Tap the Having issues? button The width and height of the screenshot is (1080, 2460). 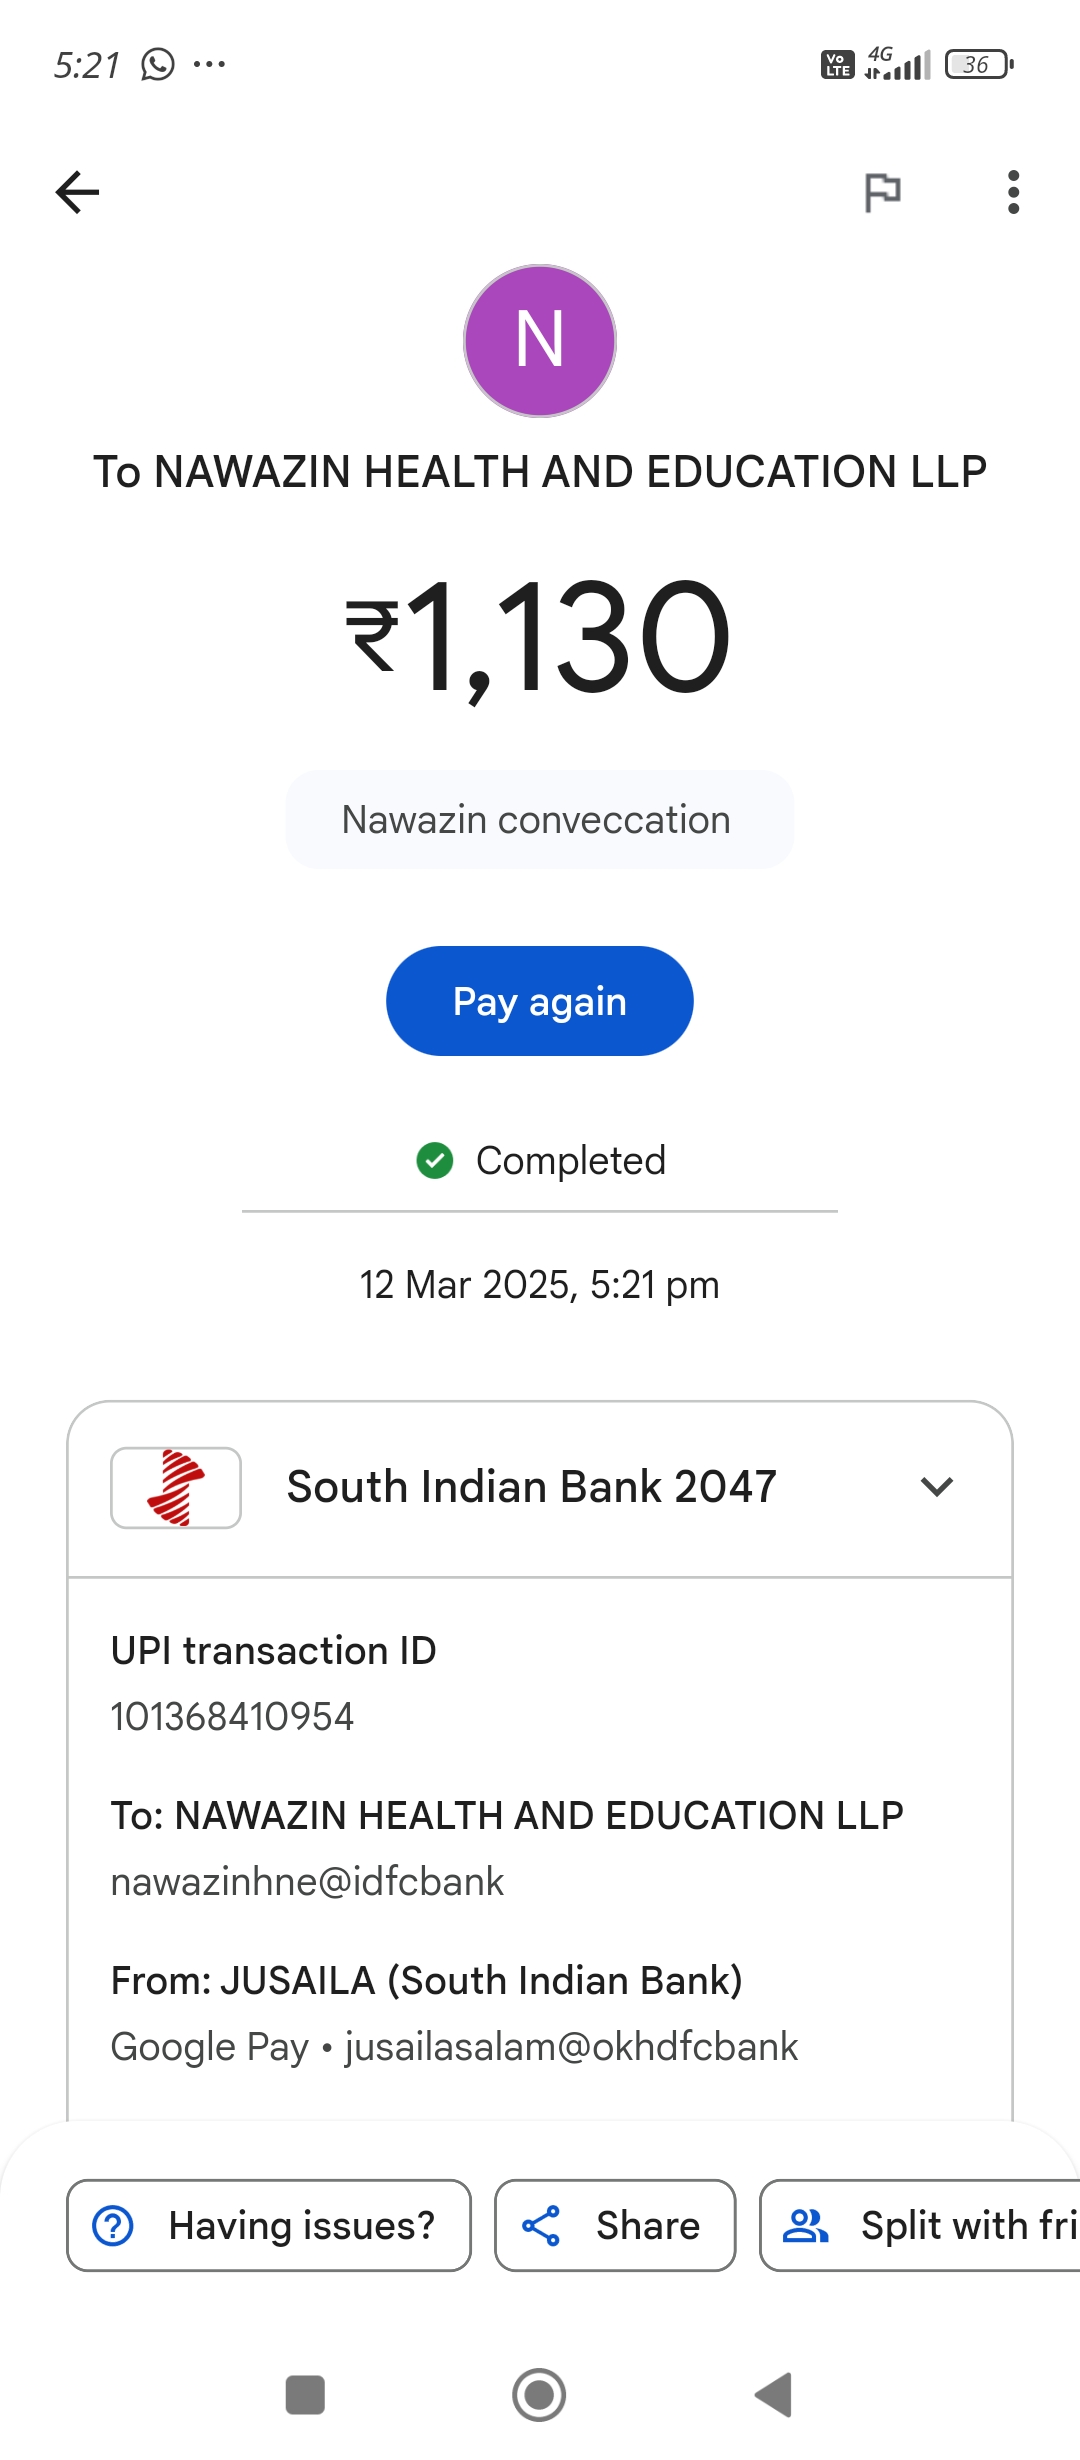pos(268,2225)
